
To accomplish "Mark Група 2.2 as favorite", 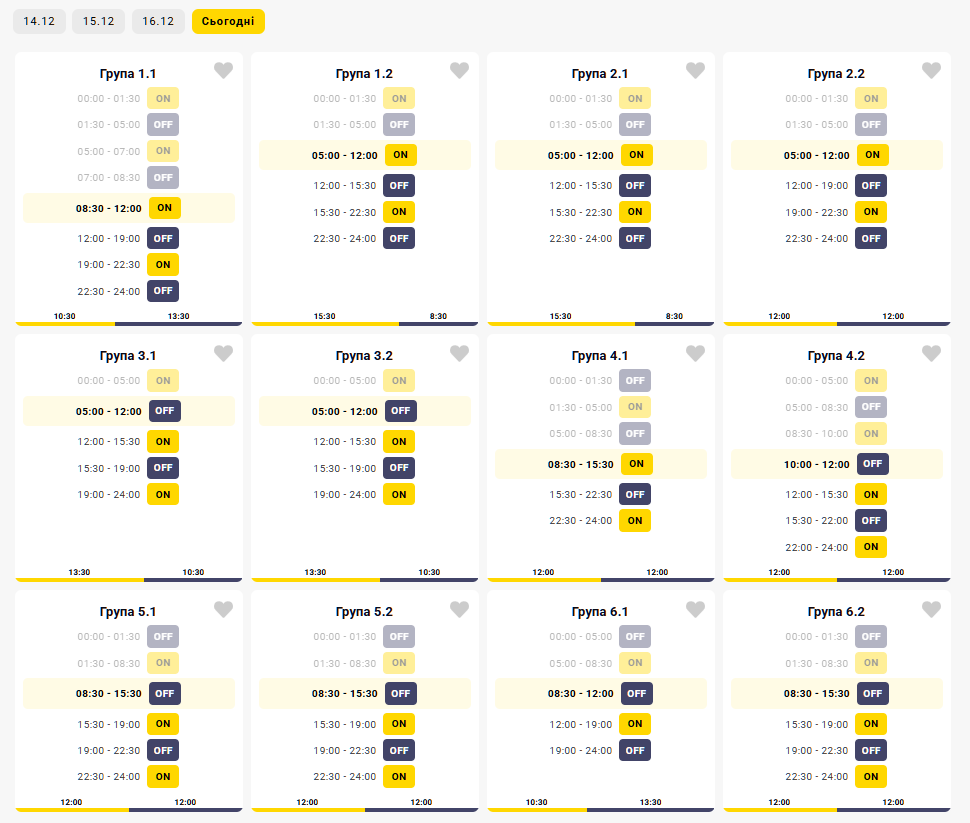I will coord(931,71).
